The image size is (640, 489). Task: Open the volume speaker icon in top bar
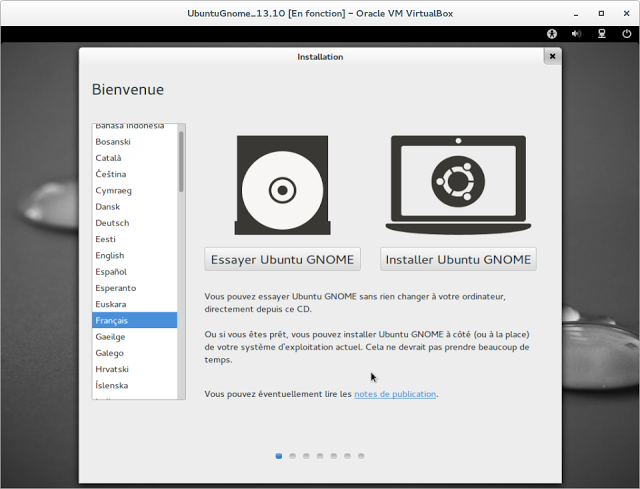pyautogui.click(x=576, y=34)
